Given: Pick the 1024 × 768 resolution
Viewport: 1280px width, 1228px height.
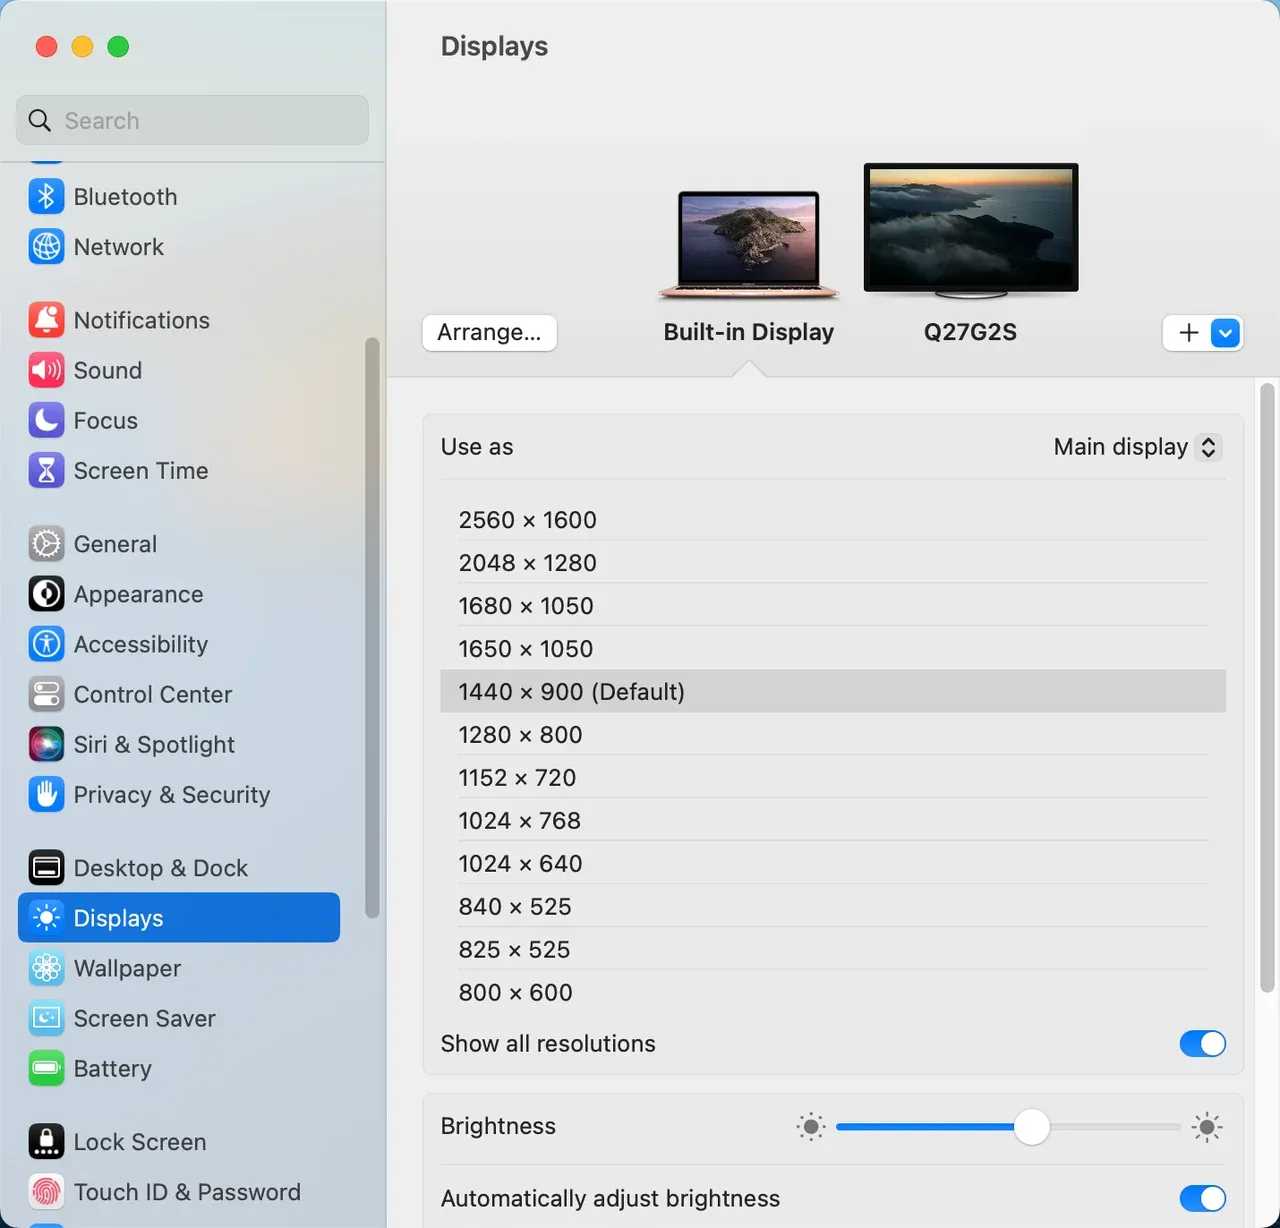Looking at the screenshot, I should (833, 821).
